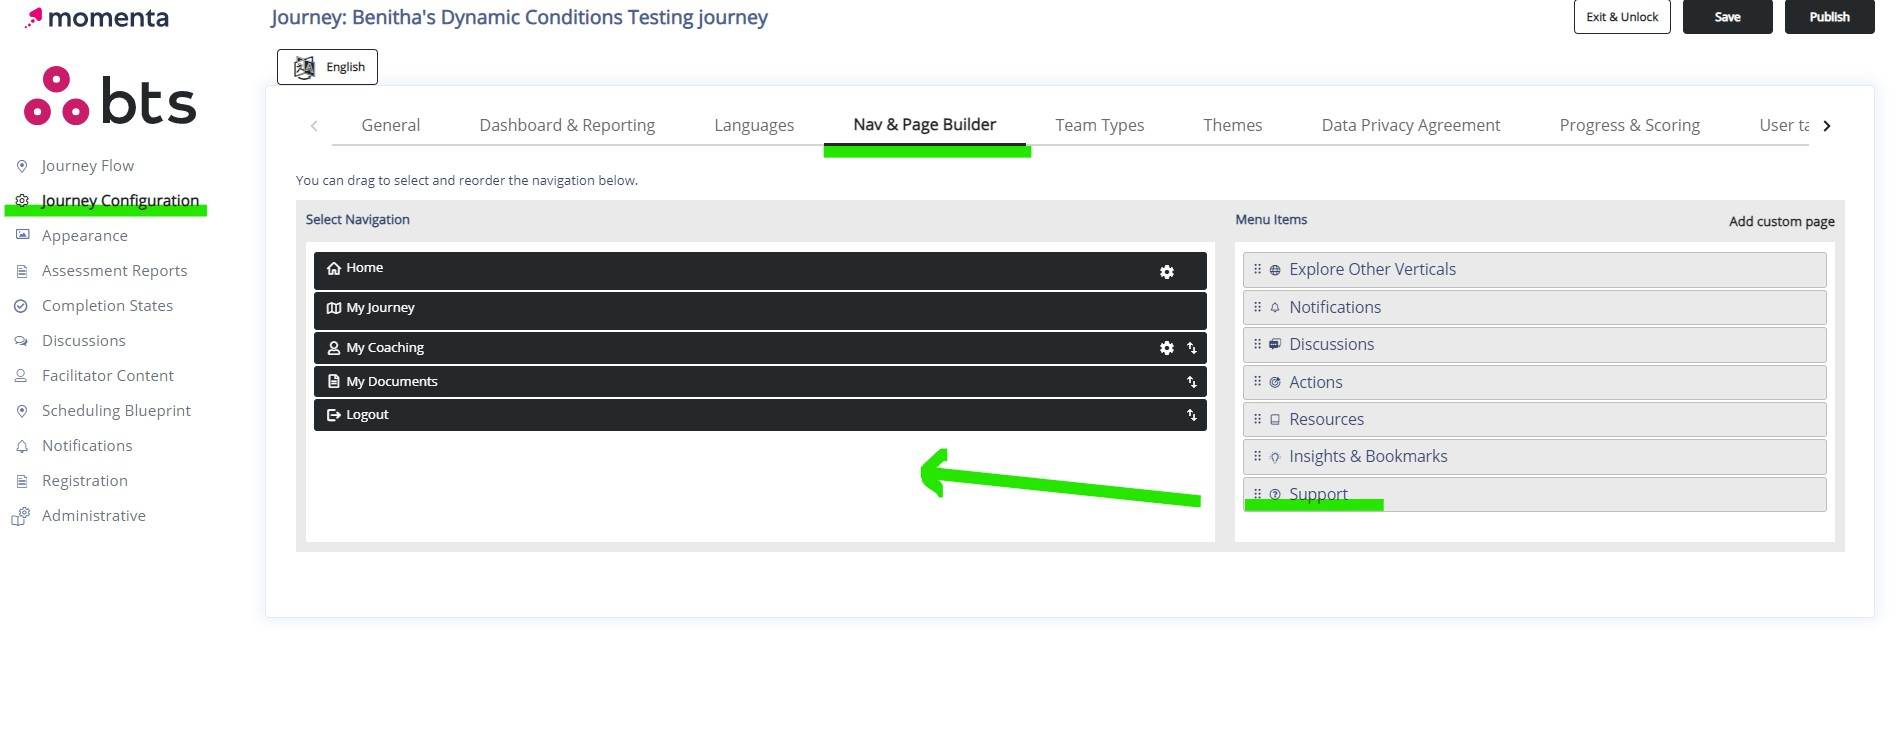The width and height of the screenshot is (1900, 756).
Task: Click the momenta logo
Action: pos(97,17)
